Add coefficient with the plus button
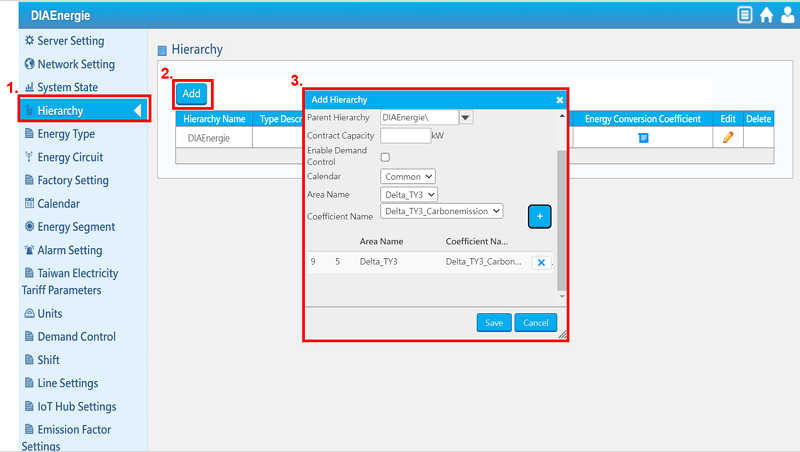 point(539,216)
